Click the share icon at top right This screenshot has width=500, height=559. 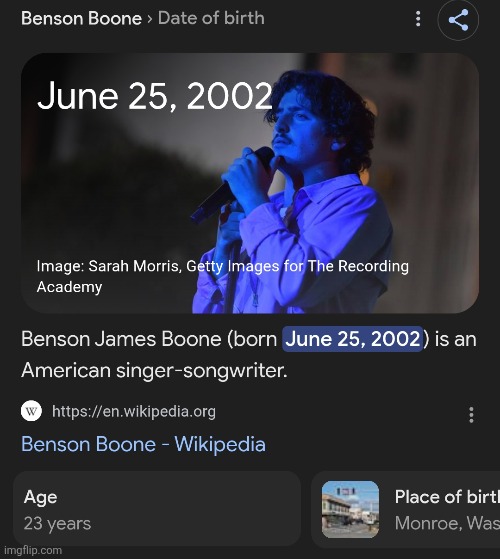(x=458, y=20)
